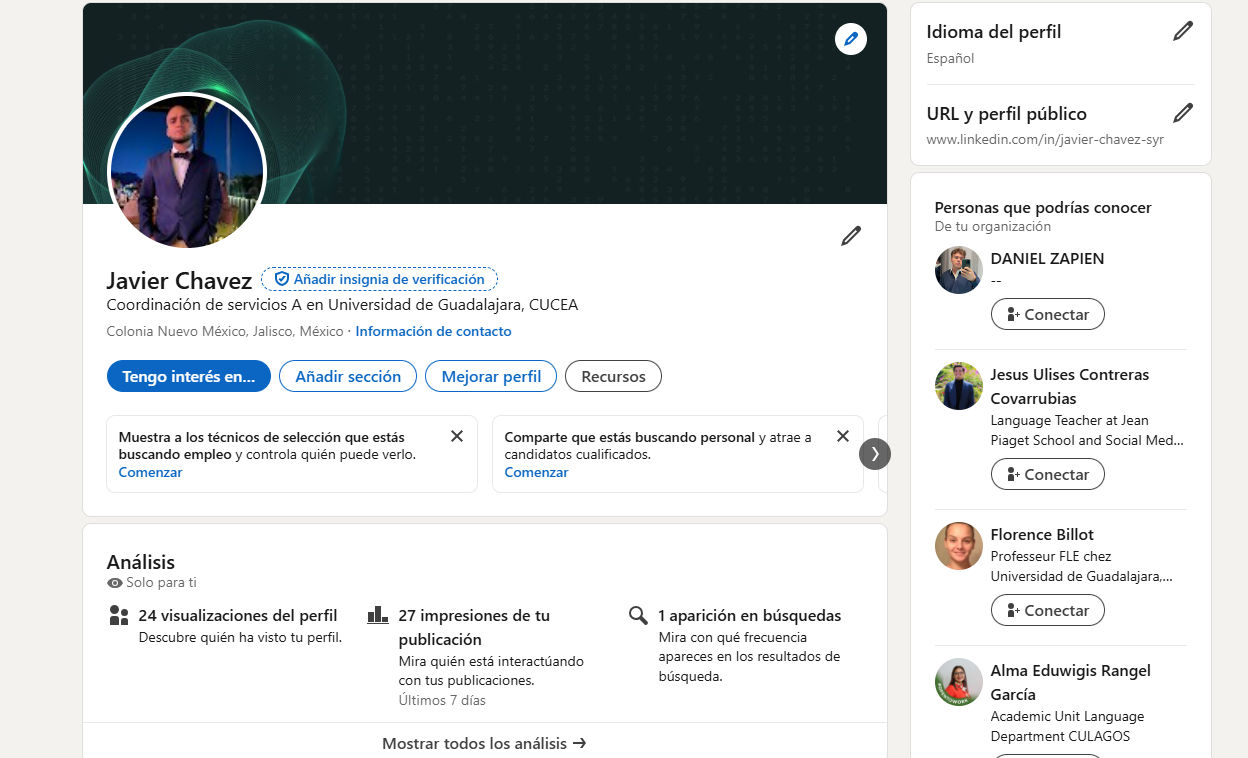Open Florence Billot's profile photo

tap(959, 546)
